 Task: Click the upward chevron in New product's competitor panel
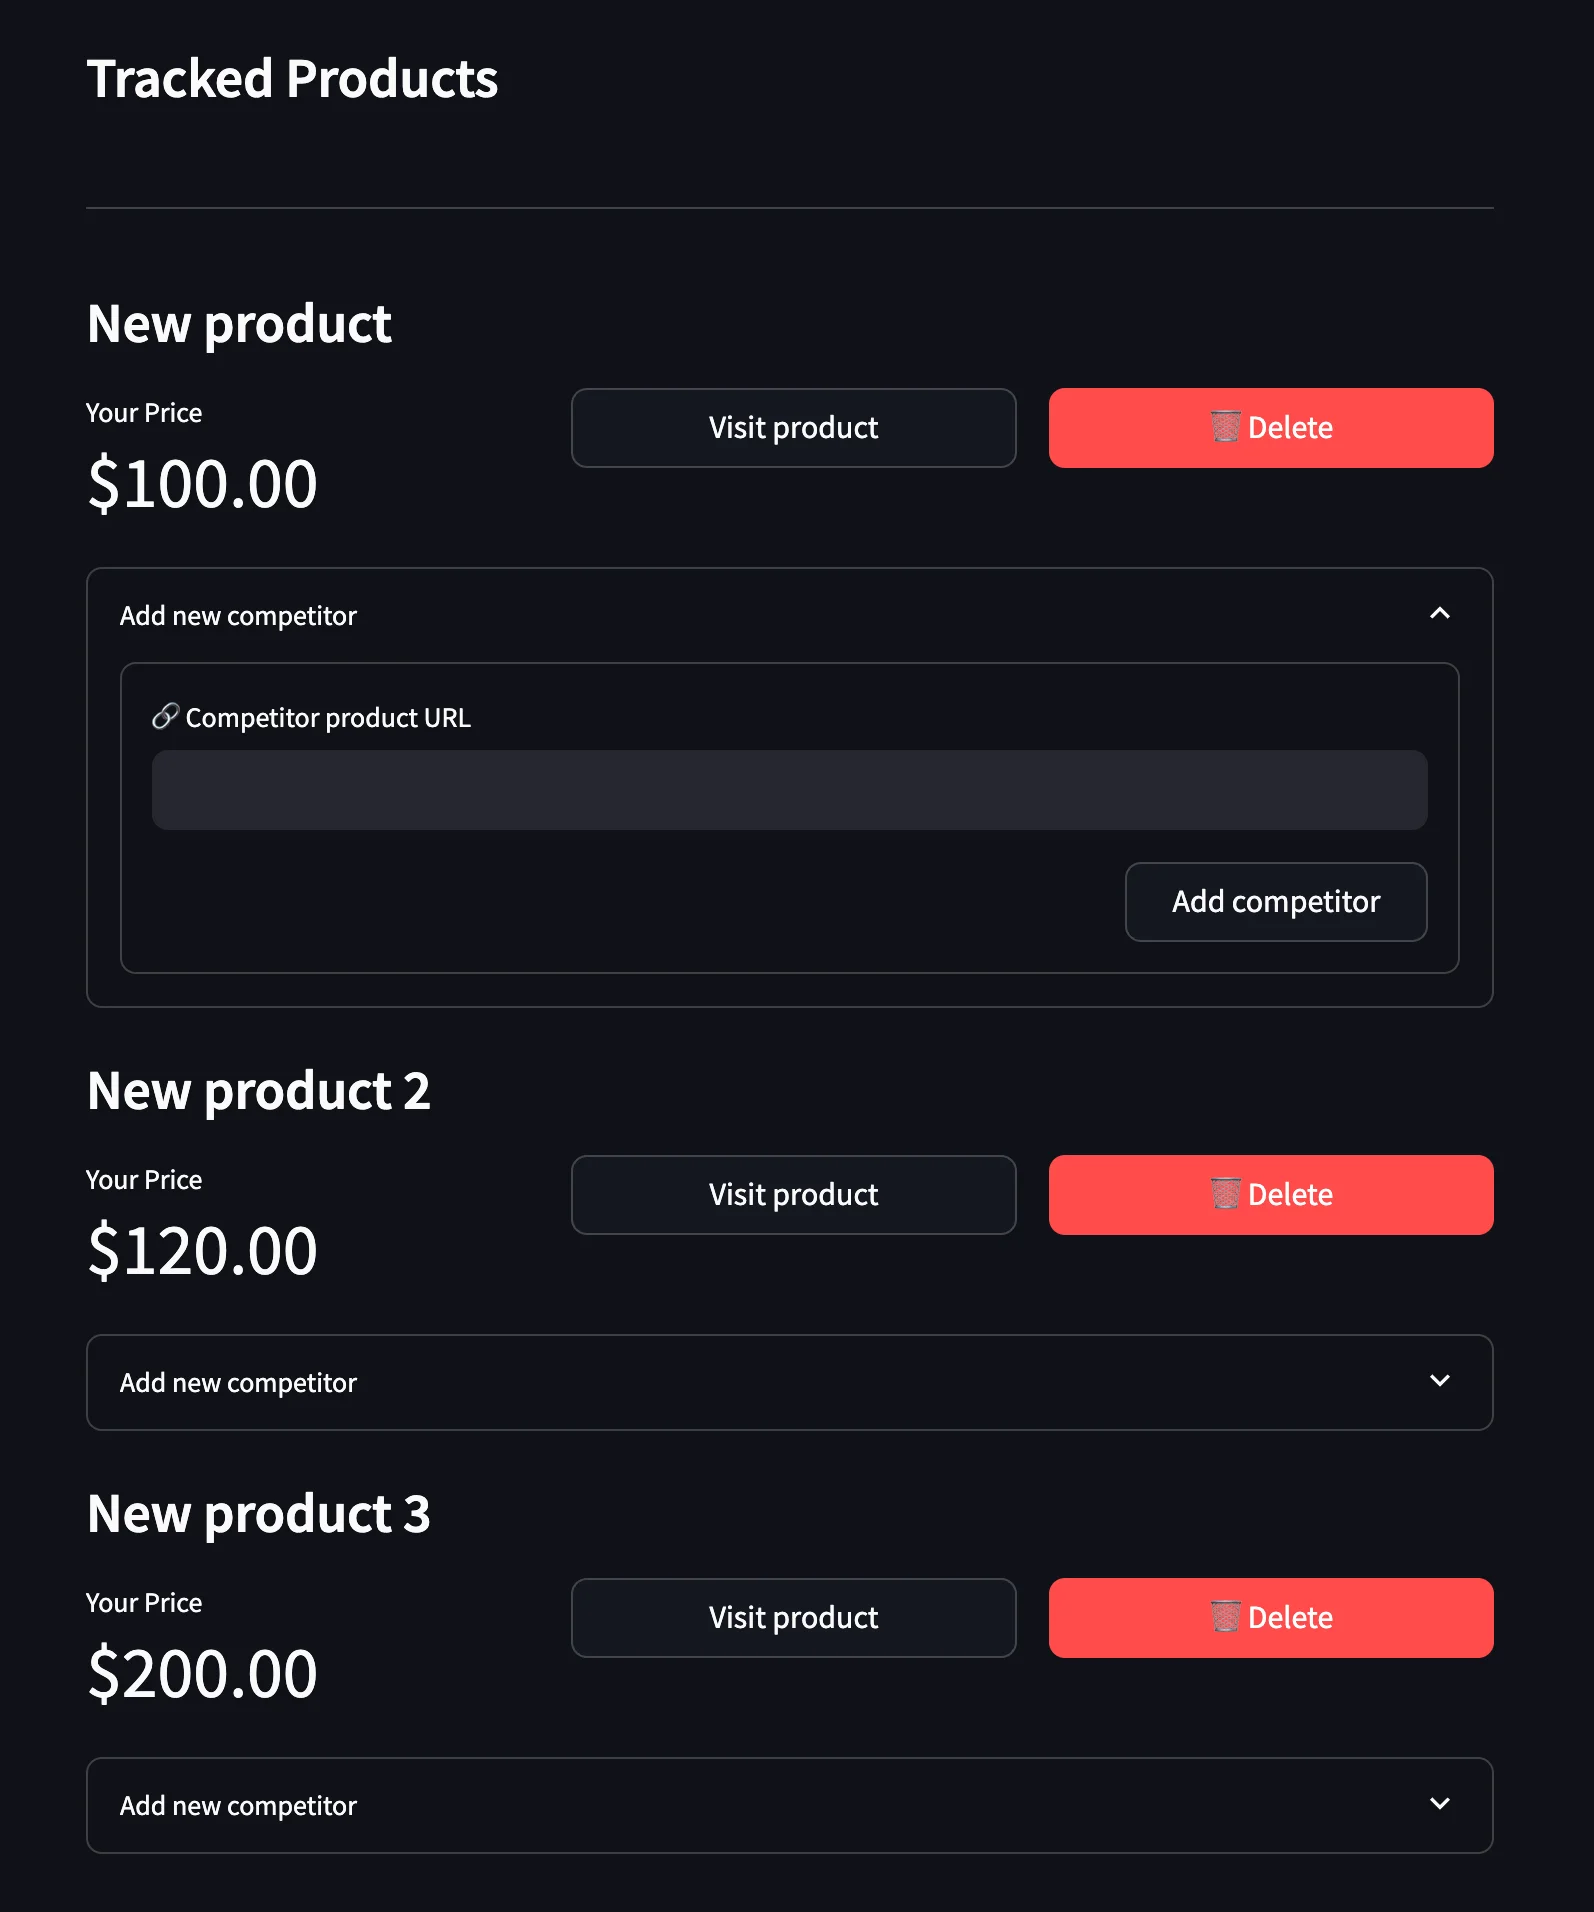pyautogui.click(x=1441, y=614)
